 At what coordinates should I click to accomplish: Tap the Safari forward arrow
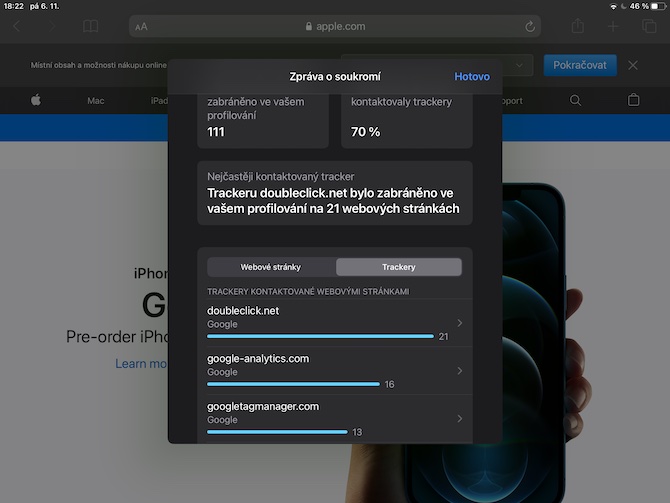pyautogui.click(x=52, y=26)
